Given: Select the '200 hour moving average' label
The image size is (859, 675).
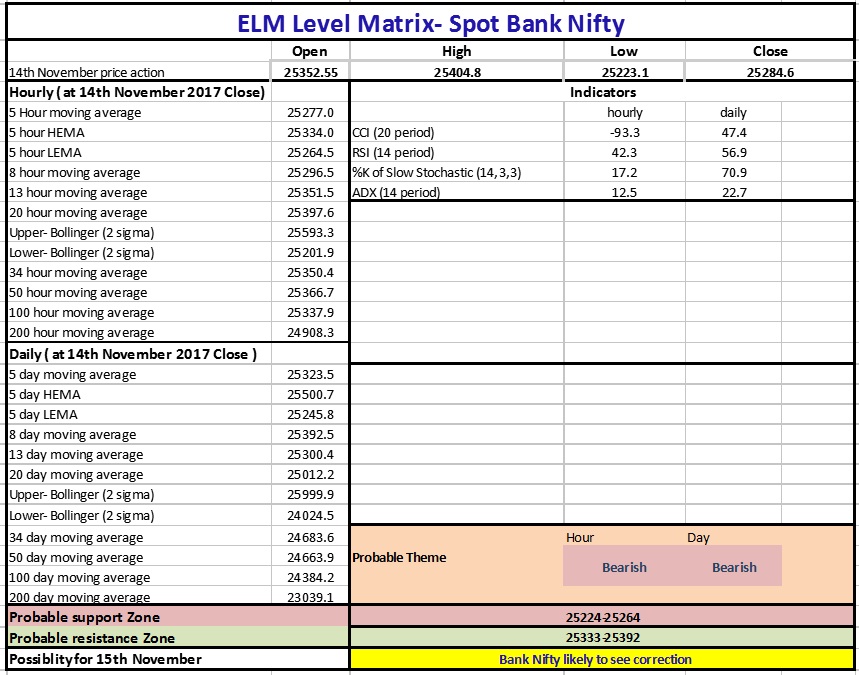Looking at the screenshot, I should tap(82, 333).
